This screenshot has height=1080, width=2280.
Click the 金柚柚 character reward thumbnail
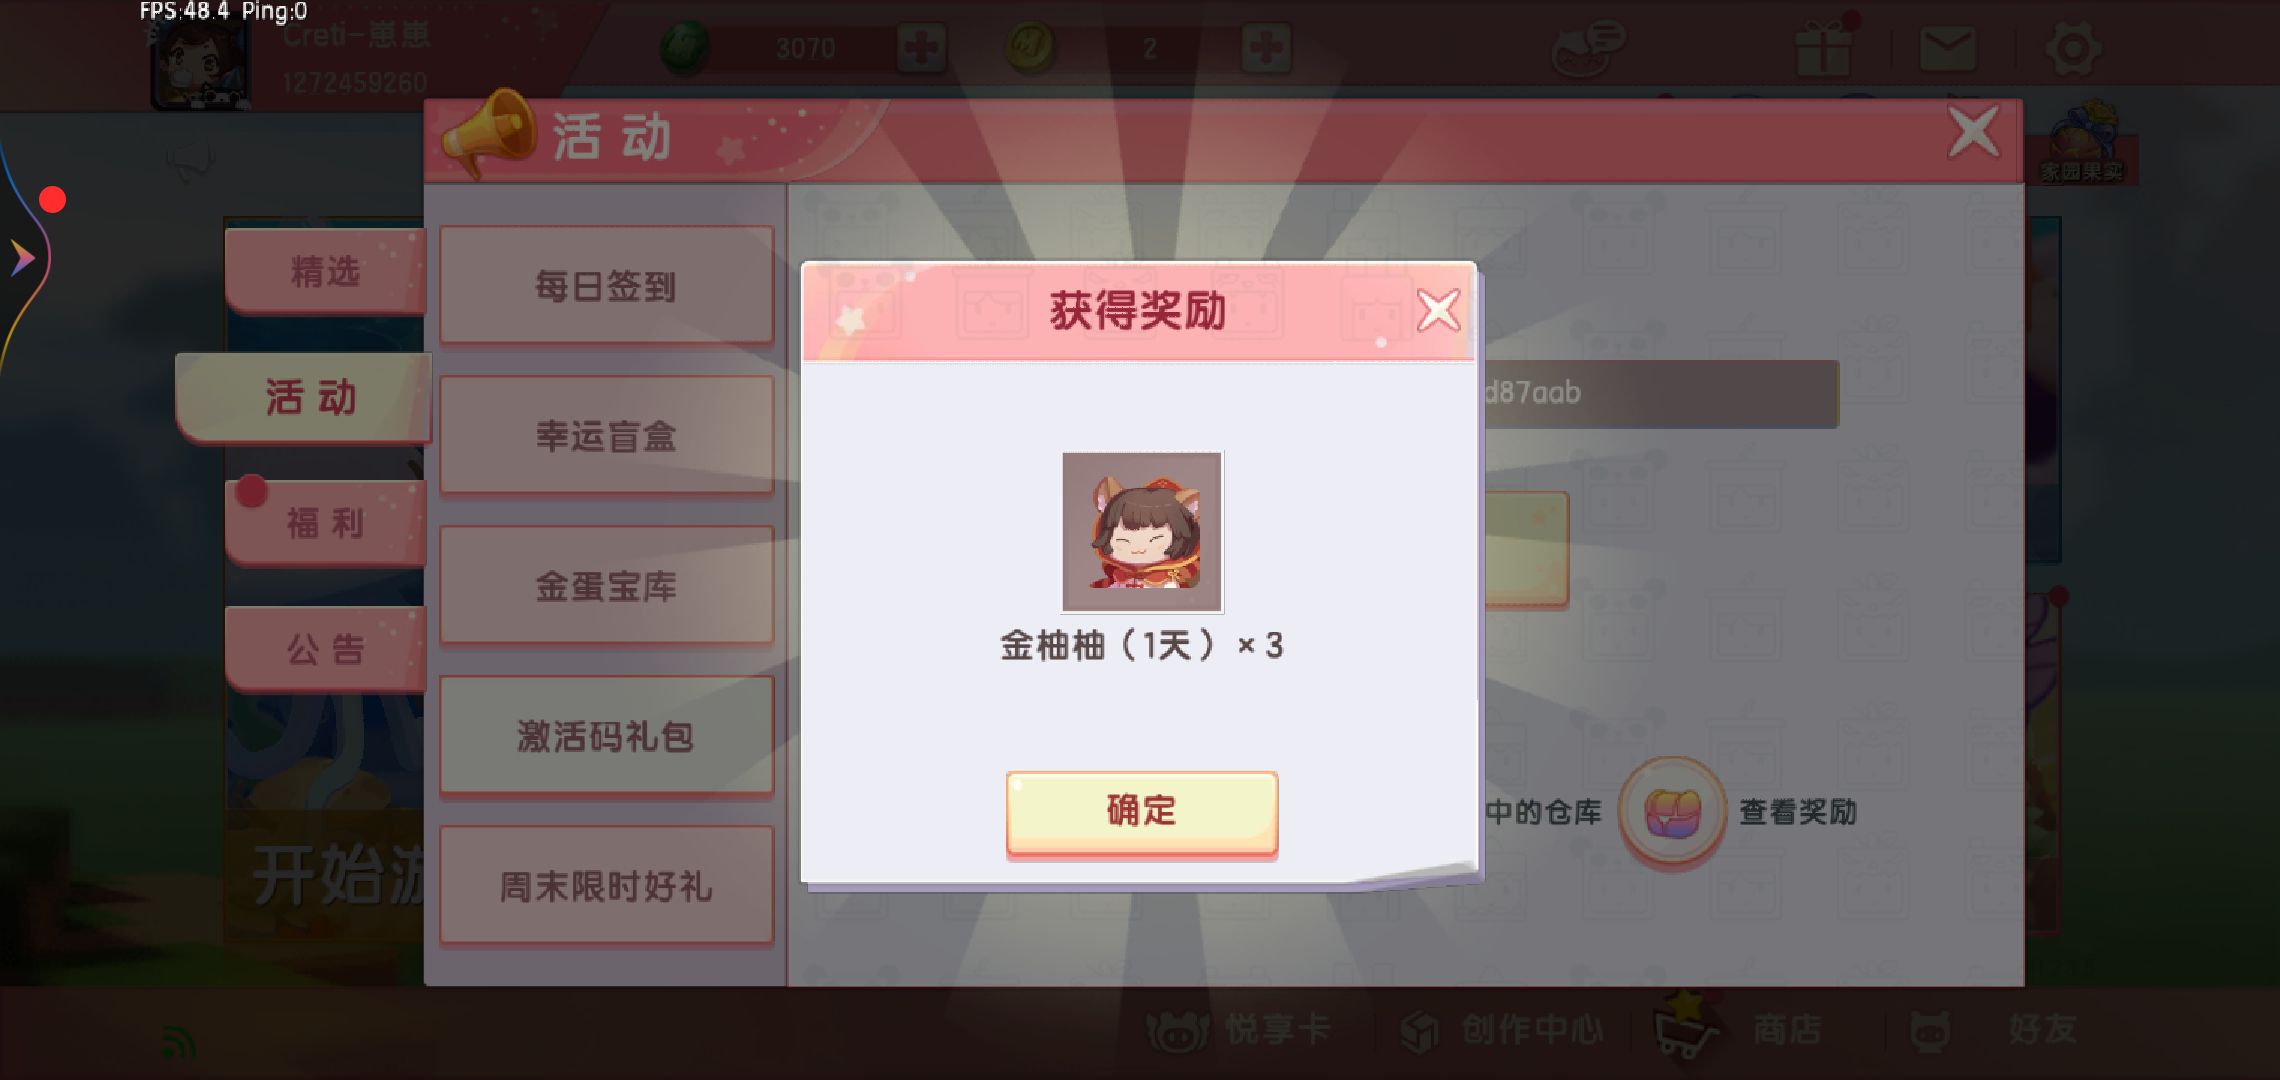coord(1142,531)
